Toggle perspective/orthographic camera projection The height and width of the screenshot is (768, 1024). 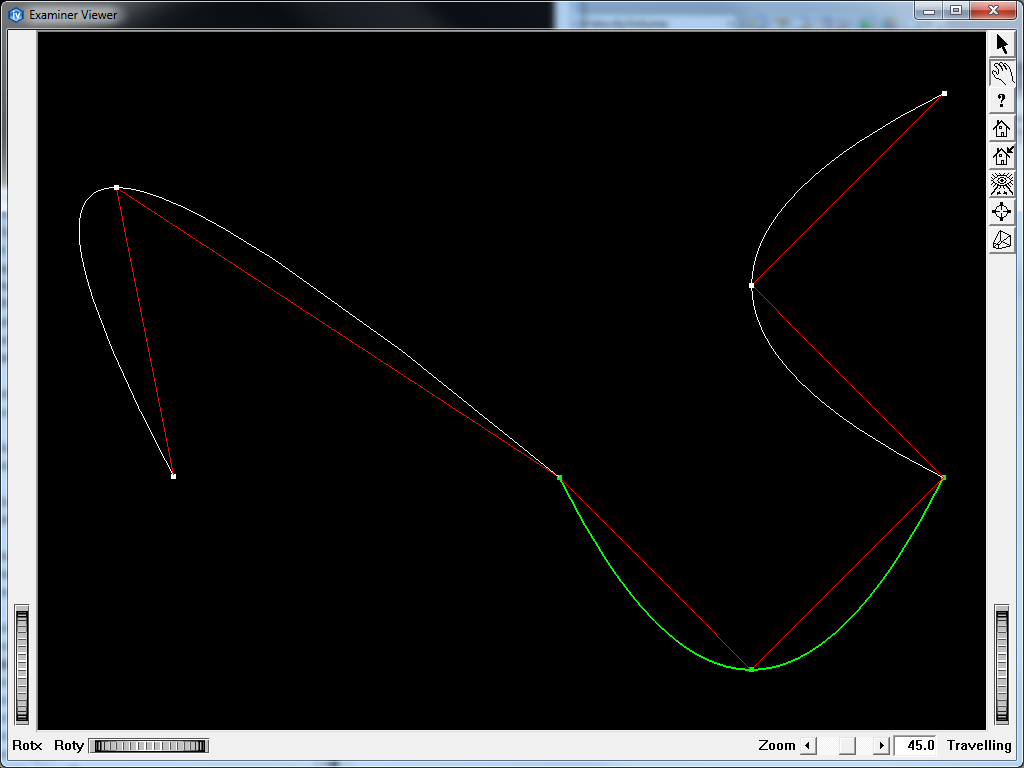pyautogui.click(x=1001, y=239)
